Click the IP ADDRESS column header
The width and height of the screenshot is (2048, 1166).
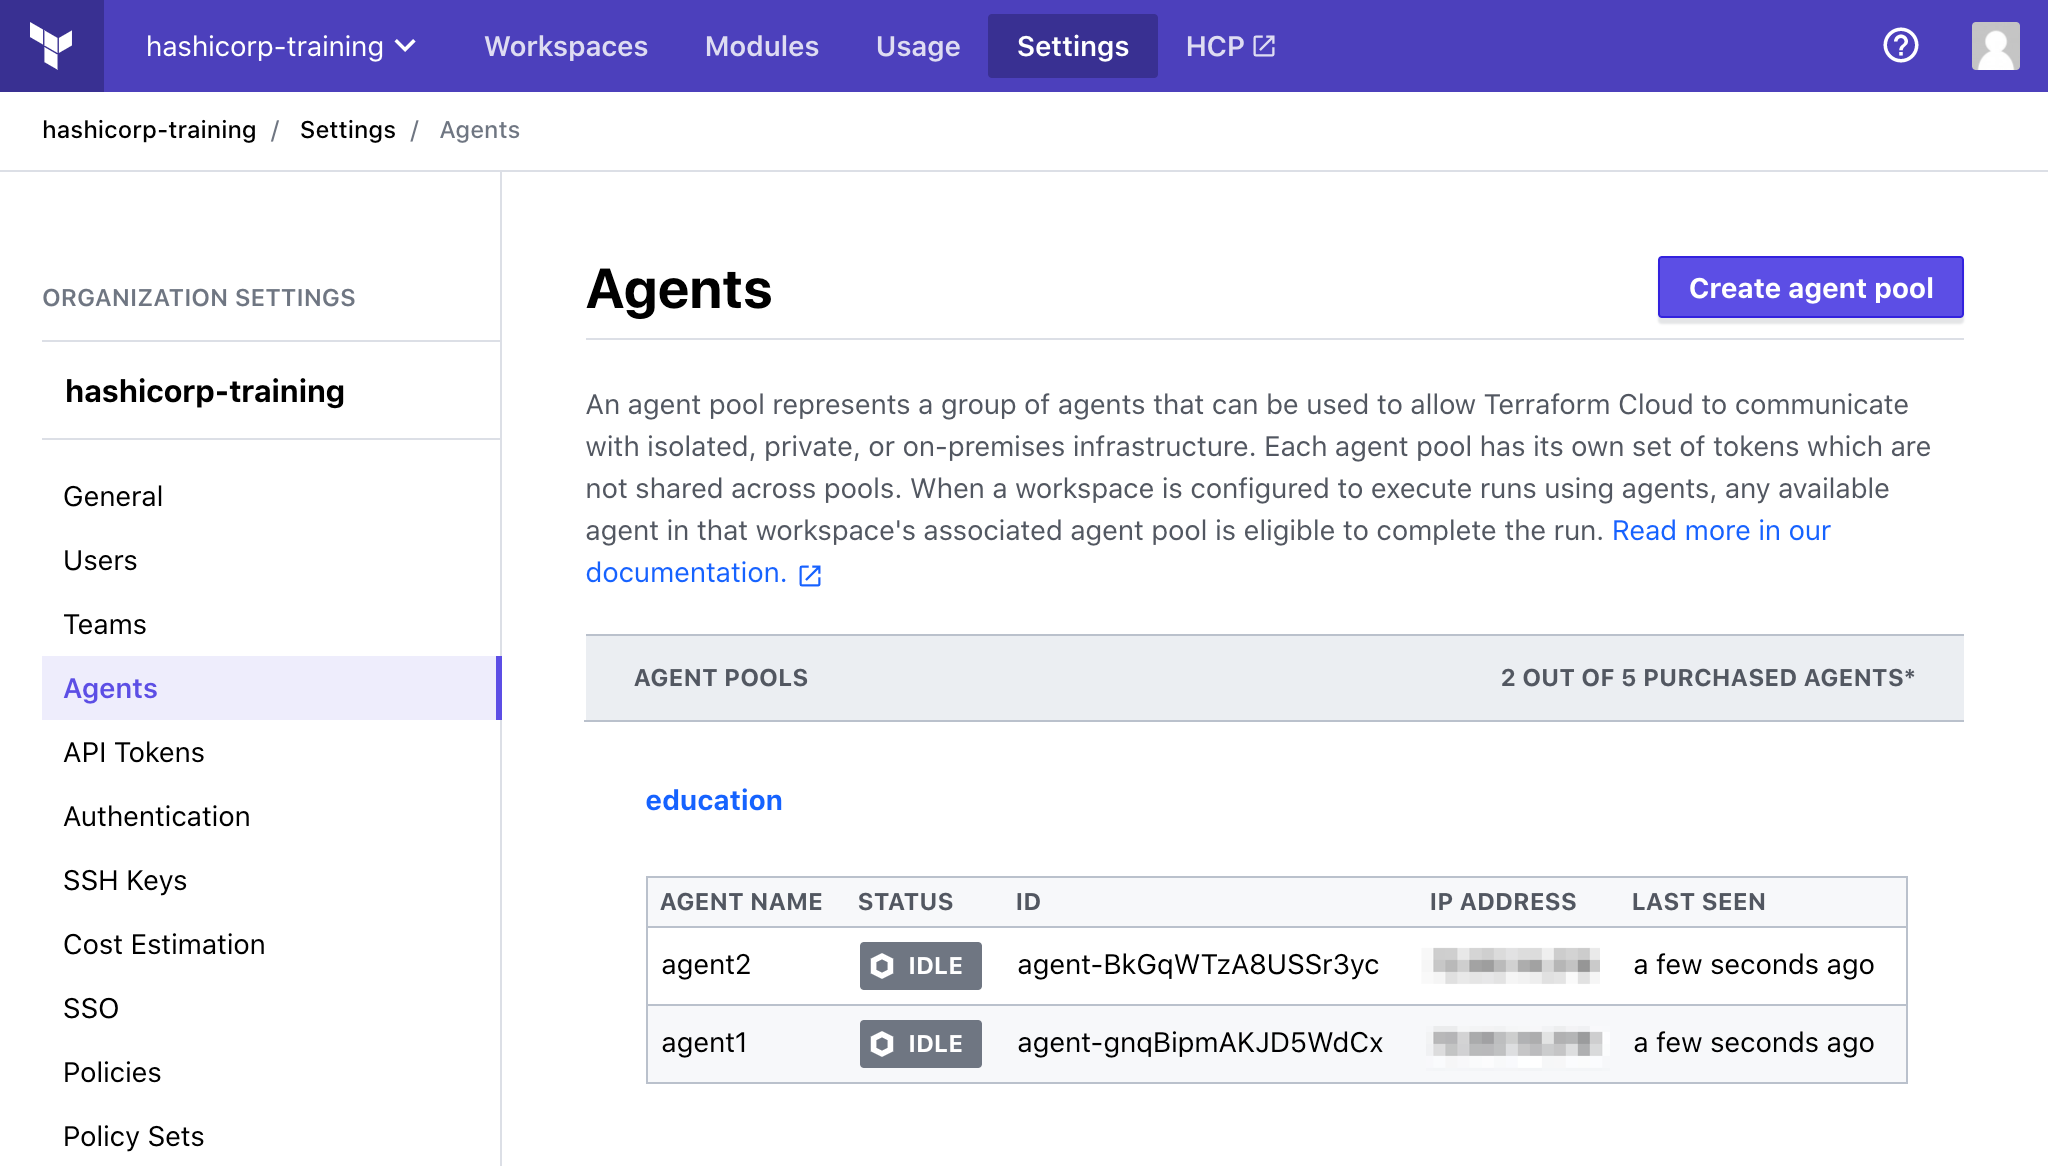[1502, 902]
